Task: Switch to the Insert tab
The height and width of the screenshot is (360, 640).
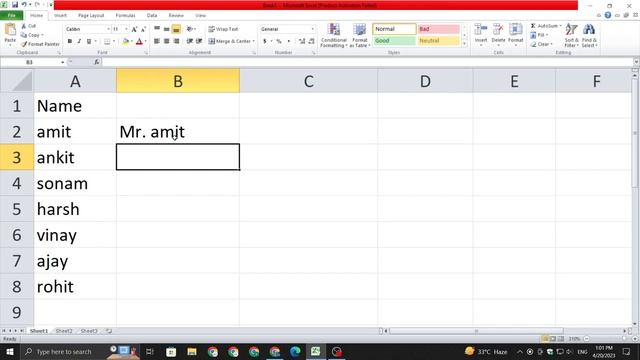Action: pyautogui.click(x=60, y=16)
